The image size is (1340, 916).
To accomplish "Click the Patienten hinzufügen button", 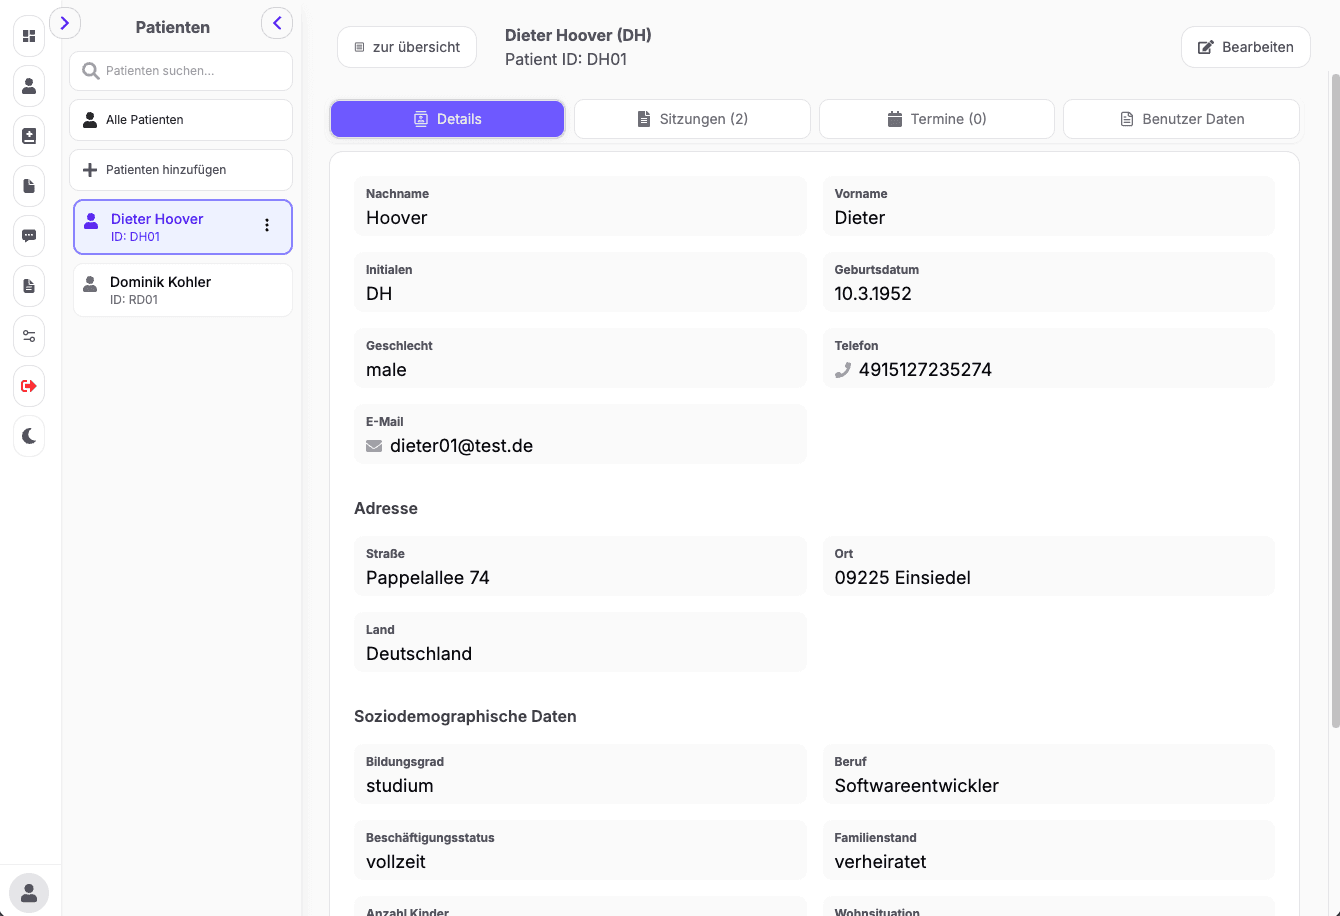I will pyautogui.click(x=181, y=170).
